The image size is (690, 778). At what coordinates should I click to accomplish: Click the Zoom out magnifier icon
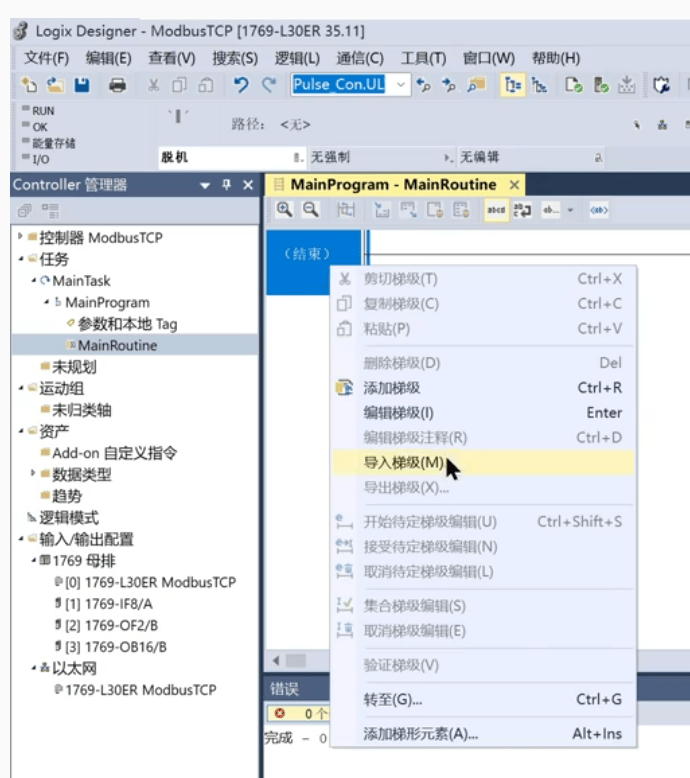coord(311,210)
